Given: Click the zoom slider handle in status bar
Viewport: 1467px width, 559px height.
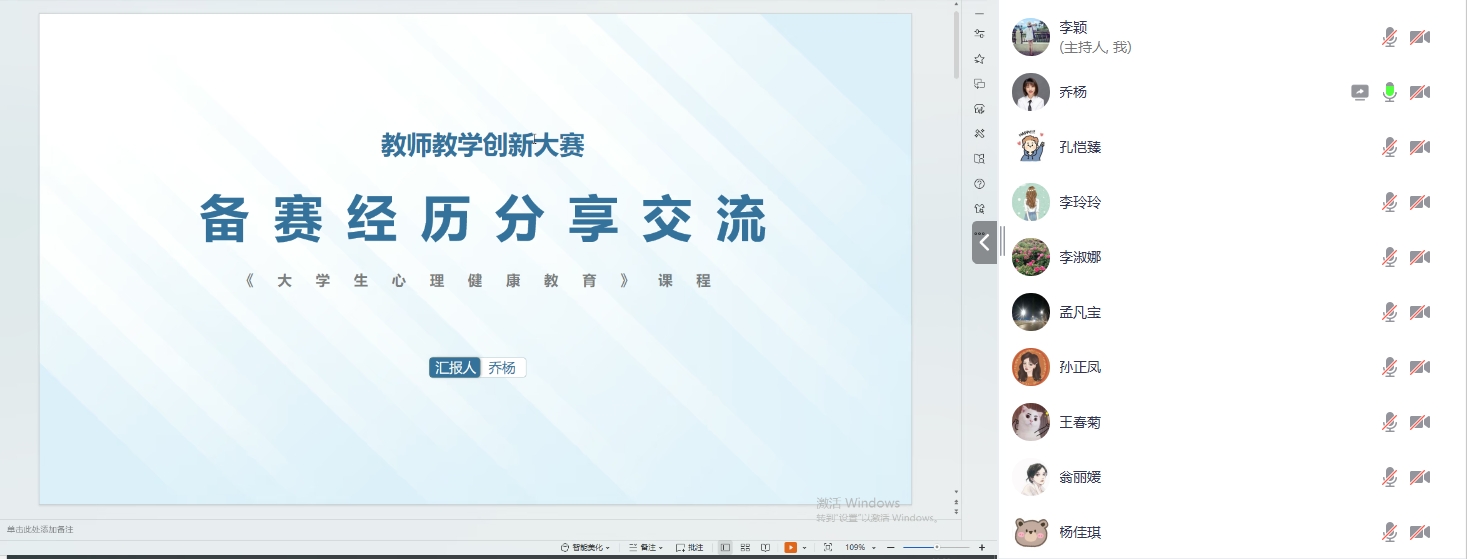Looking at the screenshot, I should (937, 548).
